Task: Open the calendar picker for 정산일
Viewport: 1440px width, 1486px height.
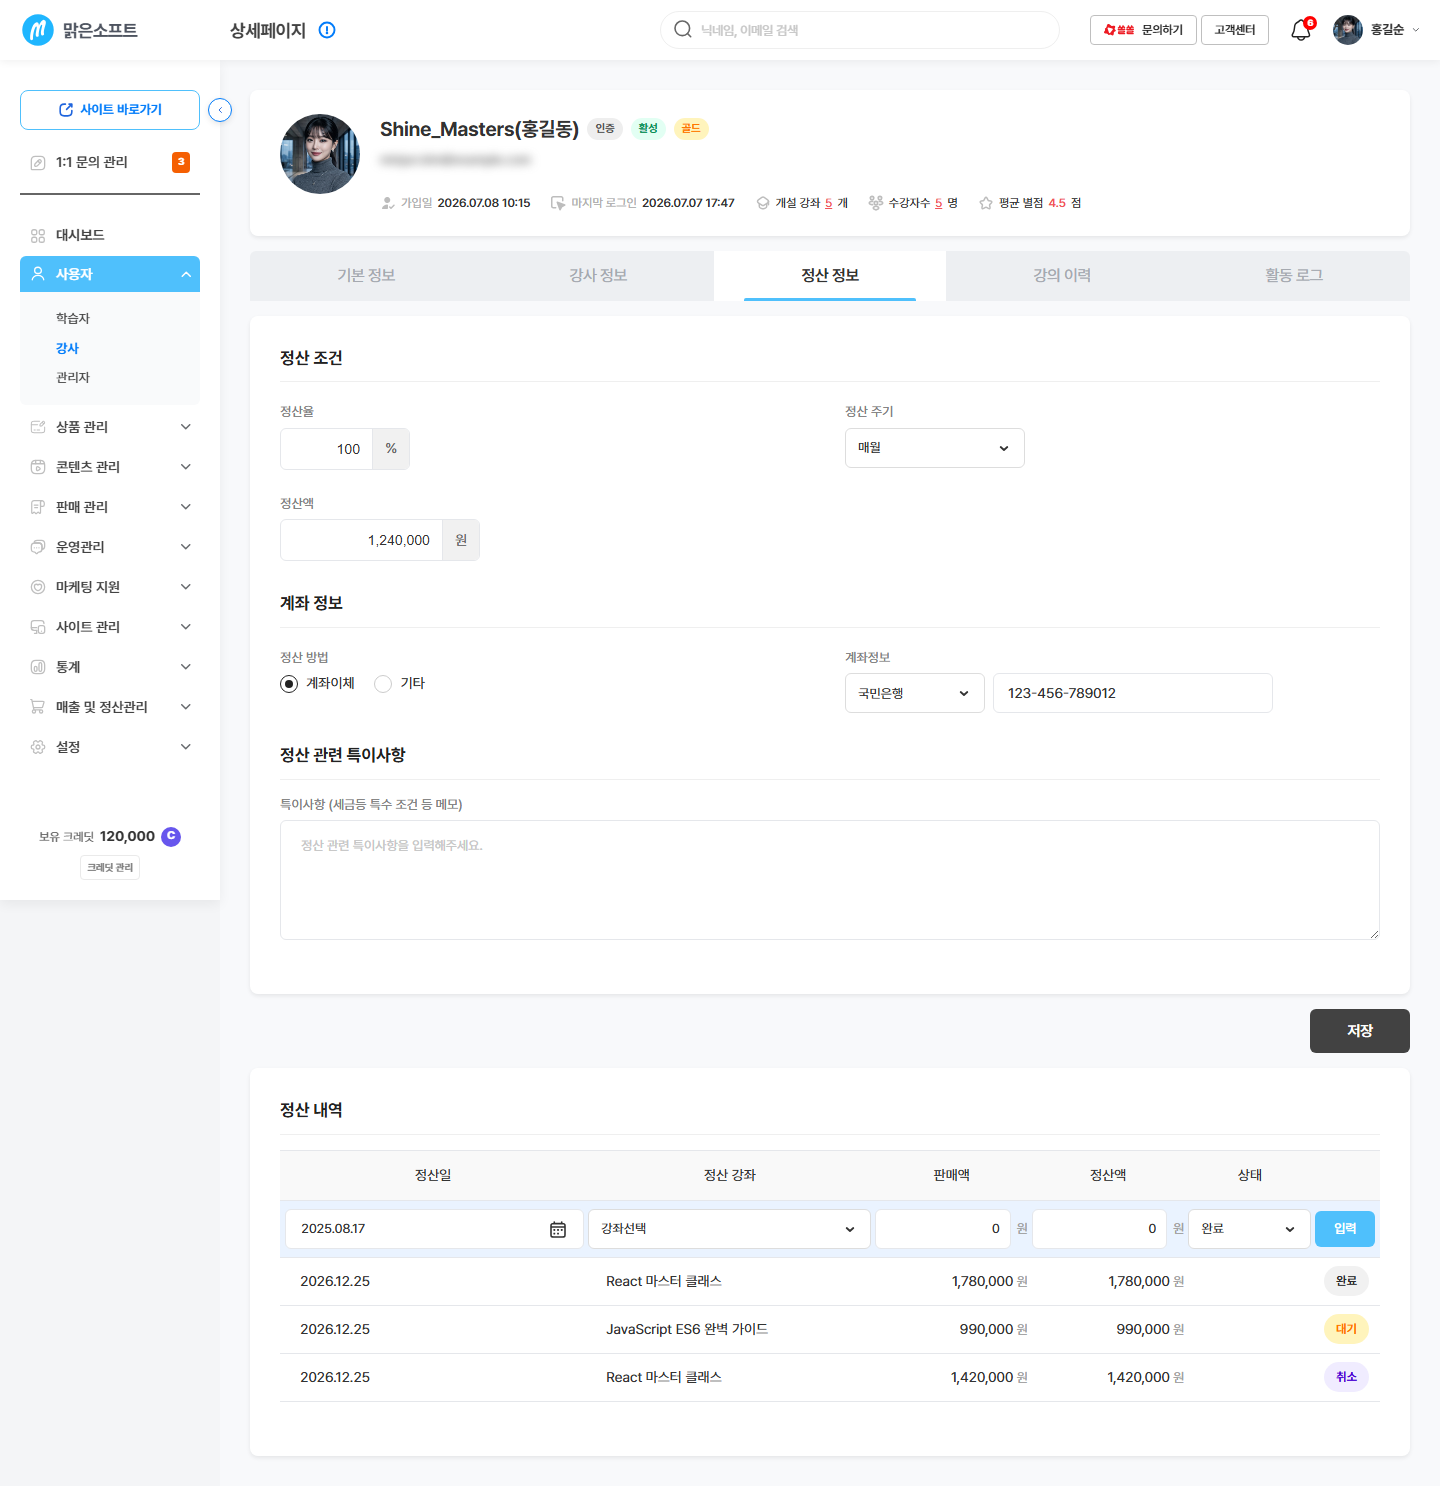Action: 558,1229
